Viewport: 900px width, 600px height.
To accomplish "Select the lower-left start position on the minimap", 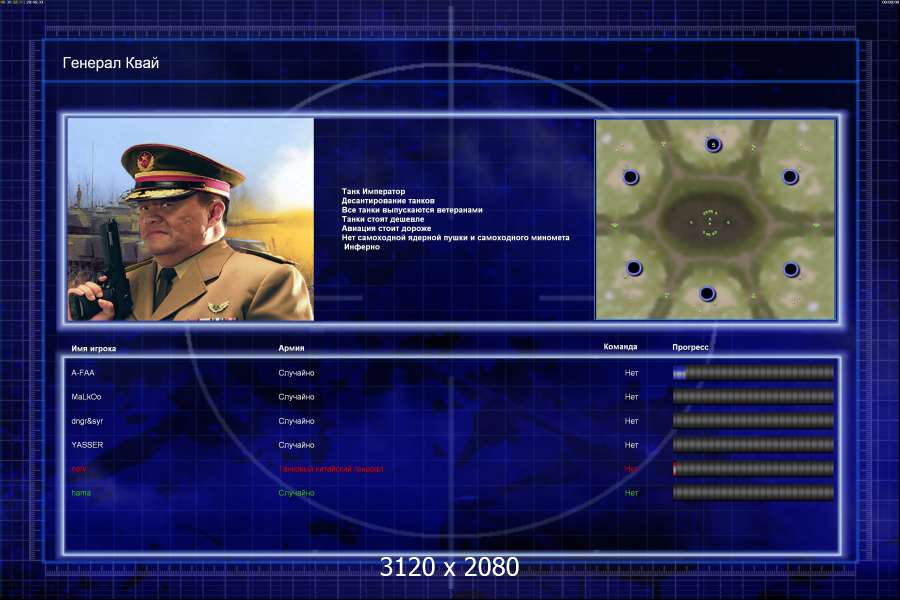I will click(x=634, y=268).
